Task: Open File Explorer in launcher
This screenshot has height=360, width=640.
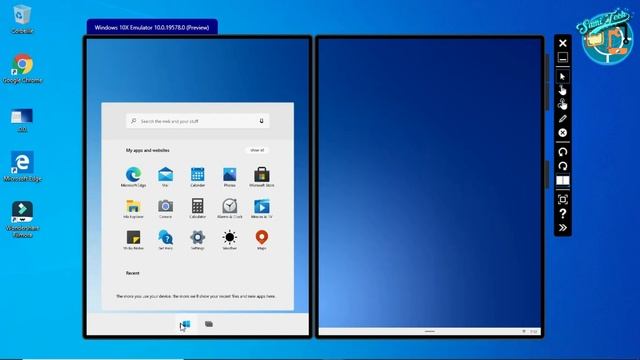Action: (133, 209)
